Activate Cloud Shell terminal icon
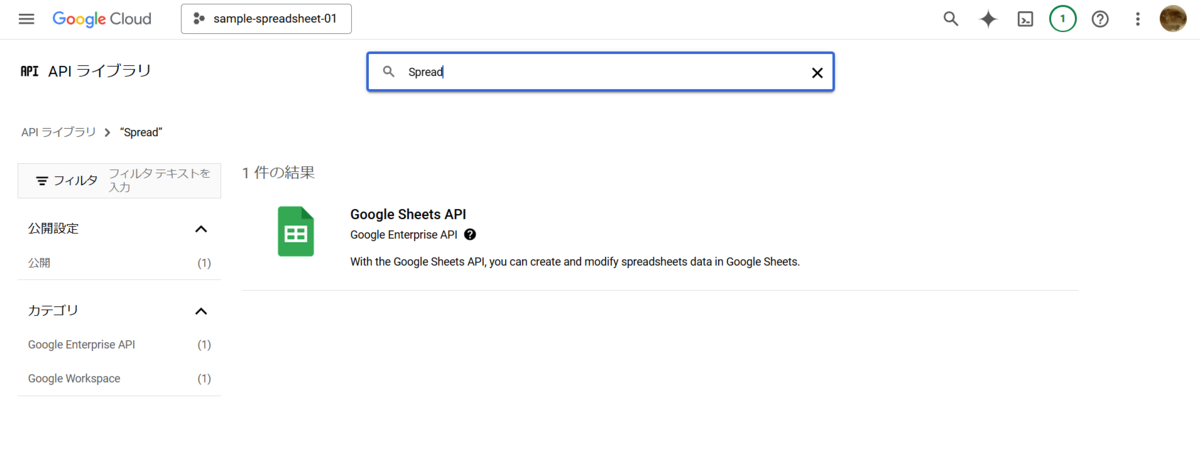This screenshot has height=464, width=1200. pyautogui.click(x=1025, y=19)
